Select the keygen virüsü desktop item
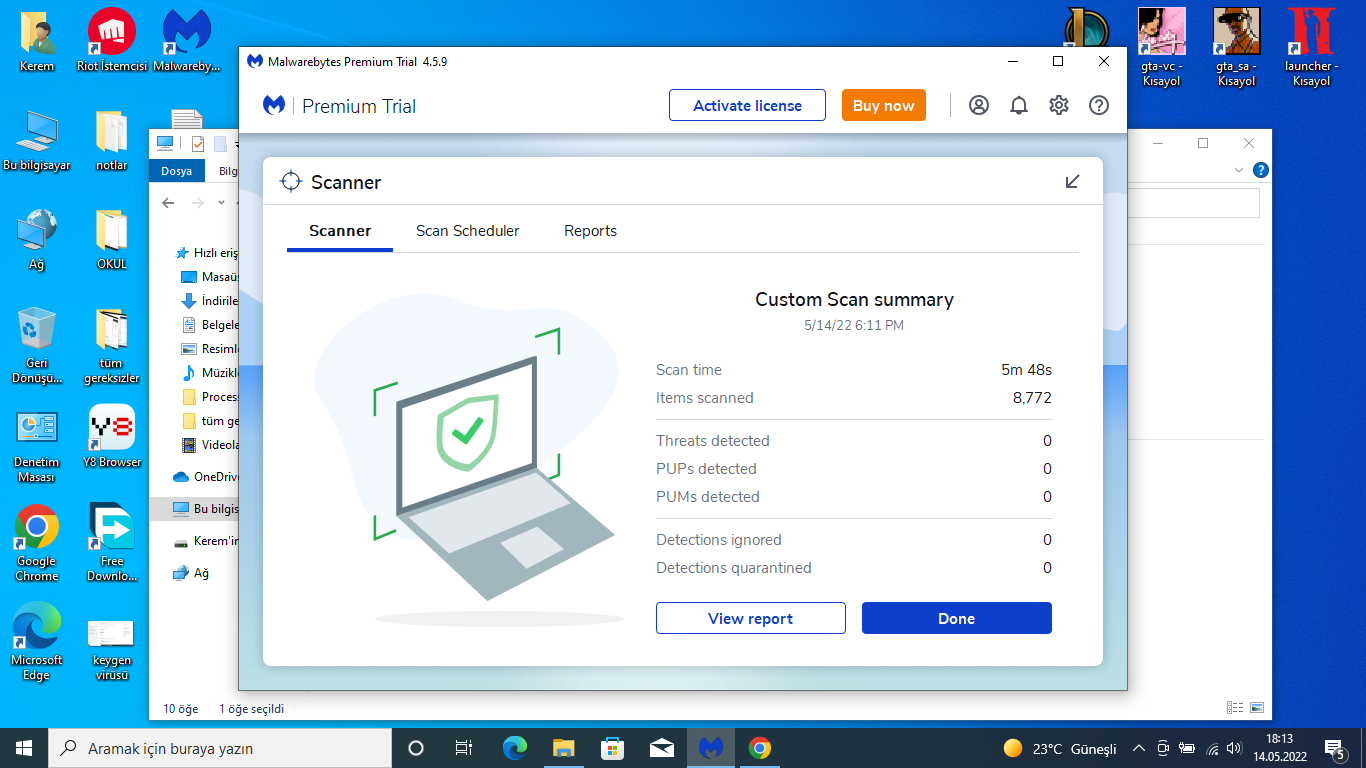The image size is (1366, 768). pyautogui.click(x=112, y=650)
